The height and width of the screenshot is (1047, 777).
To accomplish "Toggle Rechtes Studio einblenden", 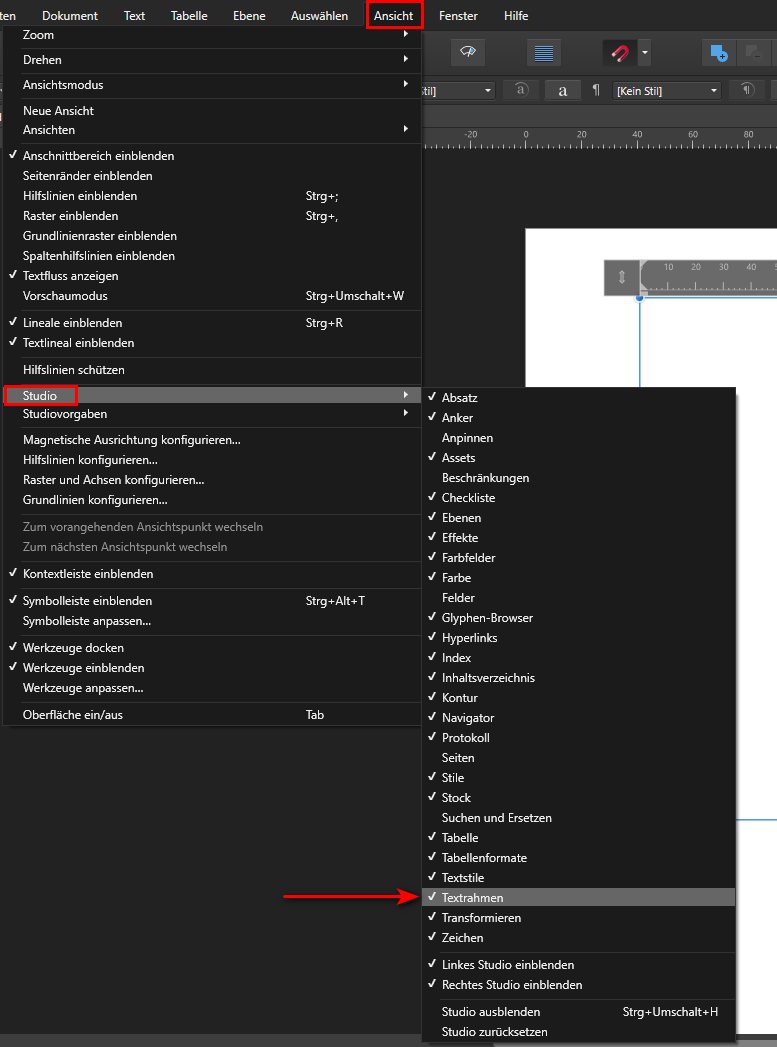I will [x=579, y=984].
